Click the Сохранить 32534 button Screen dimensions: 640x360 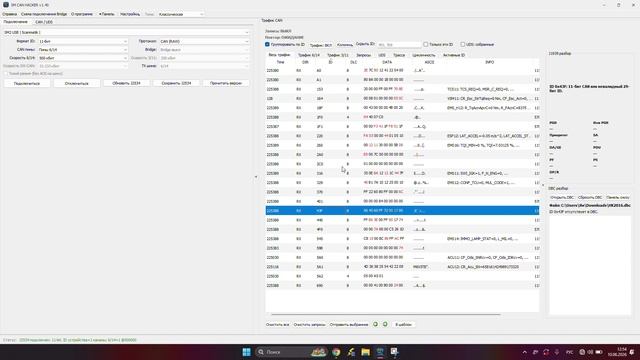pyautogui.click(x=176, y=83)
